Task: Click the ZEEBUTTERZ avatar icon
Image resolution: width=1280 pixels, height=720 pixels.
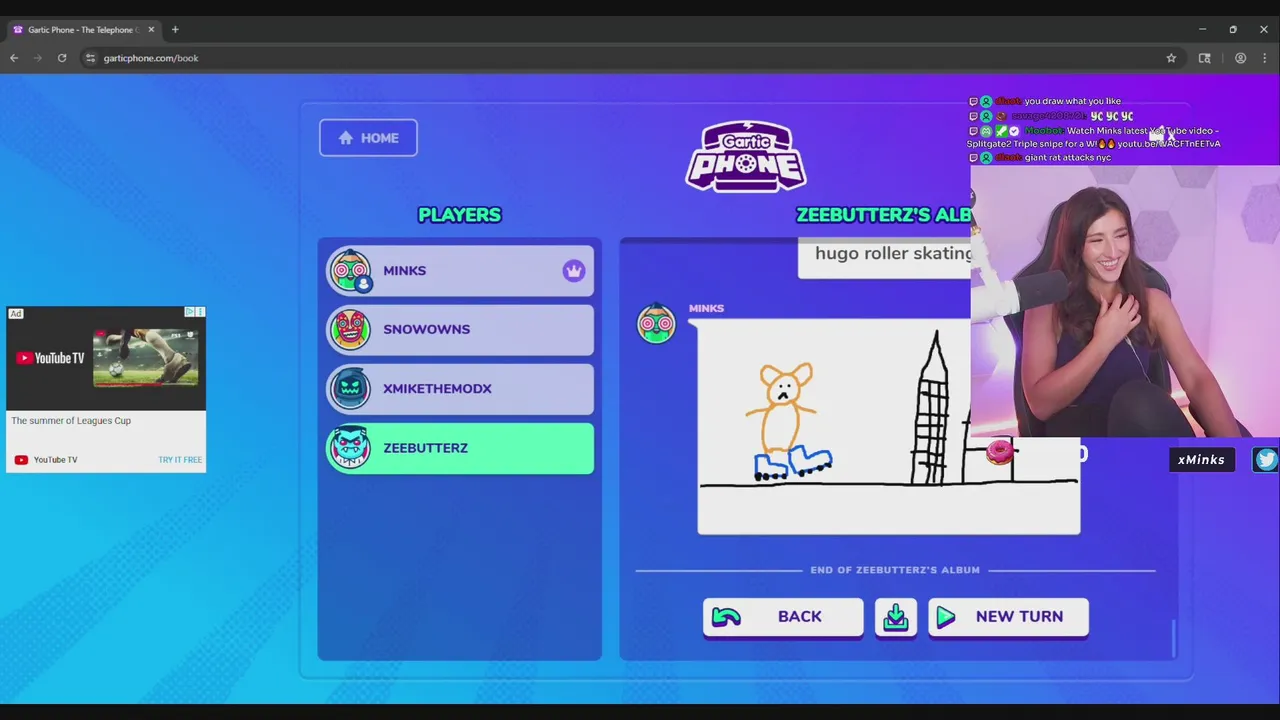Action: 351,448
